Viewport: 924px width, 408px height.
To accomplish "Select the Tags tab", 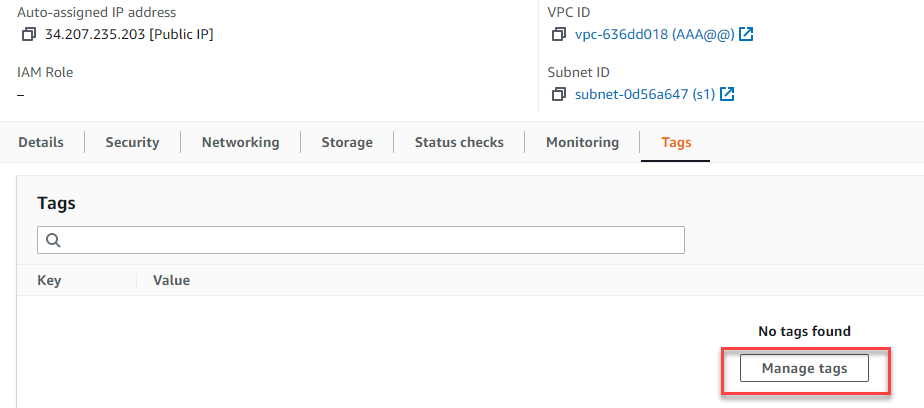I will 676,142.
